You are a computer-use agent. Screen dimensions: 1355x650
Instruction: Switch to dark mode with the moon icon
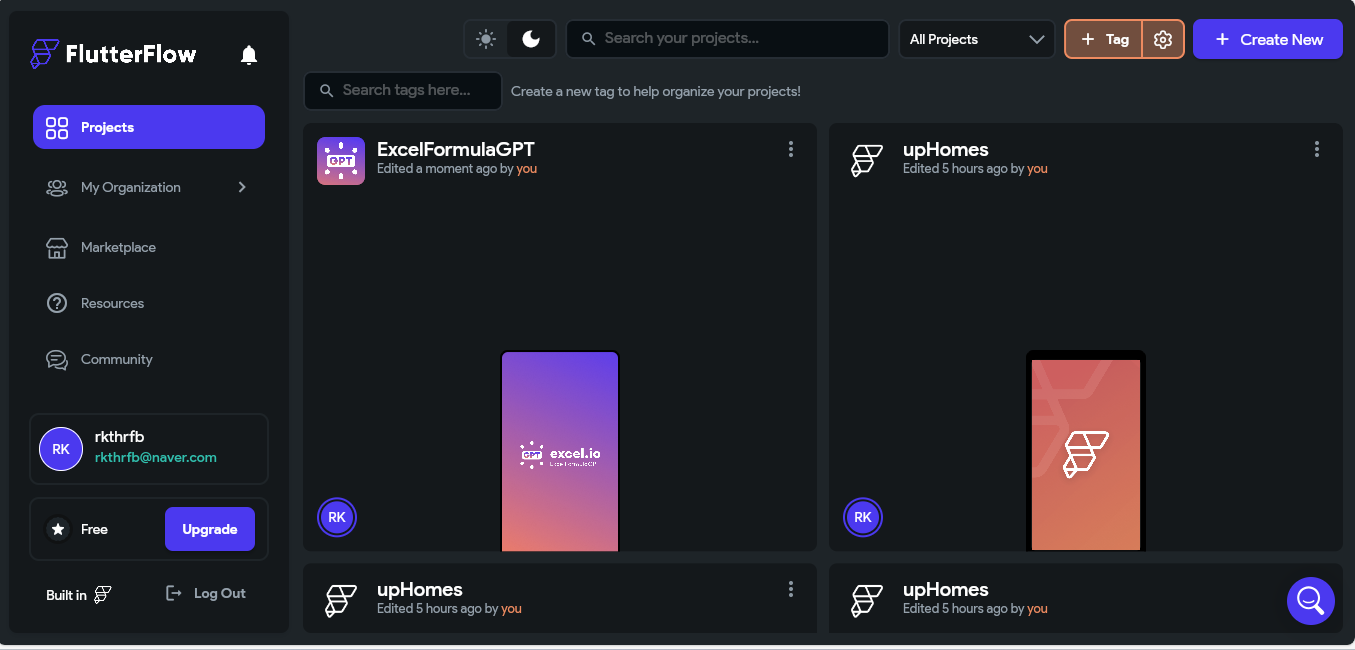[x=531, y=39]
